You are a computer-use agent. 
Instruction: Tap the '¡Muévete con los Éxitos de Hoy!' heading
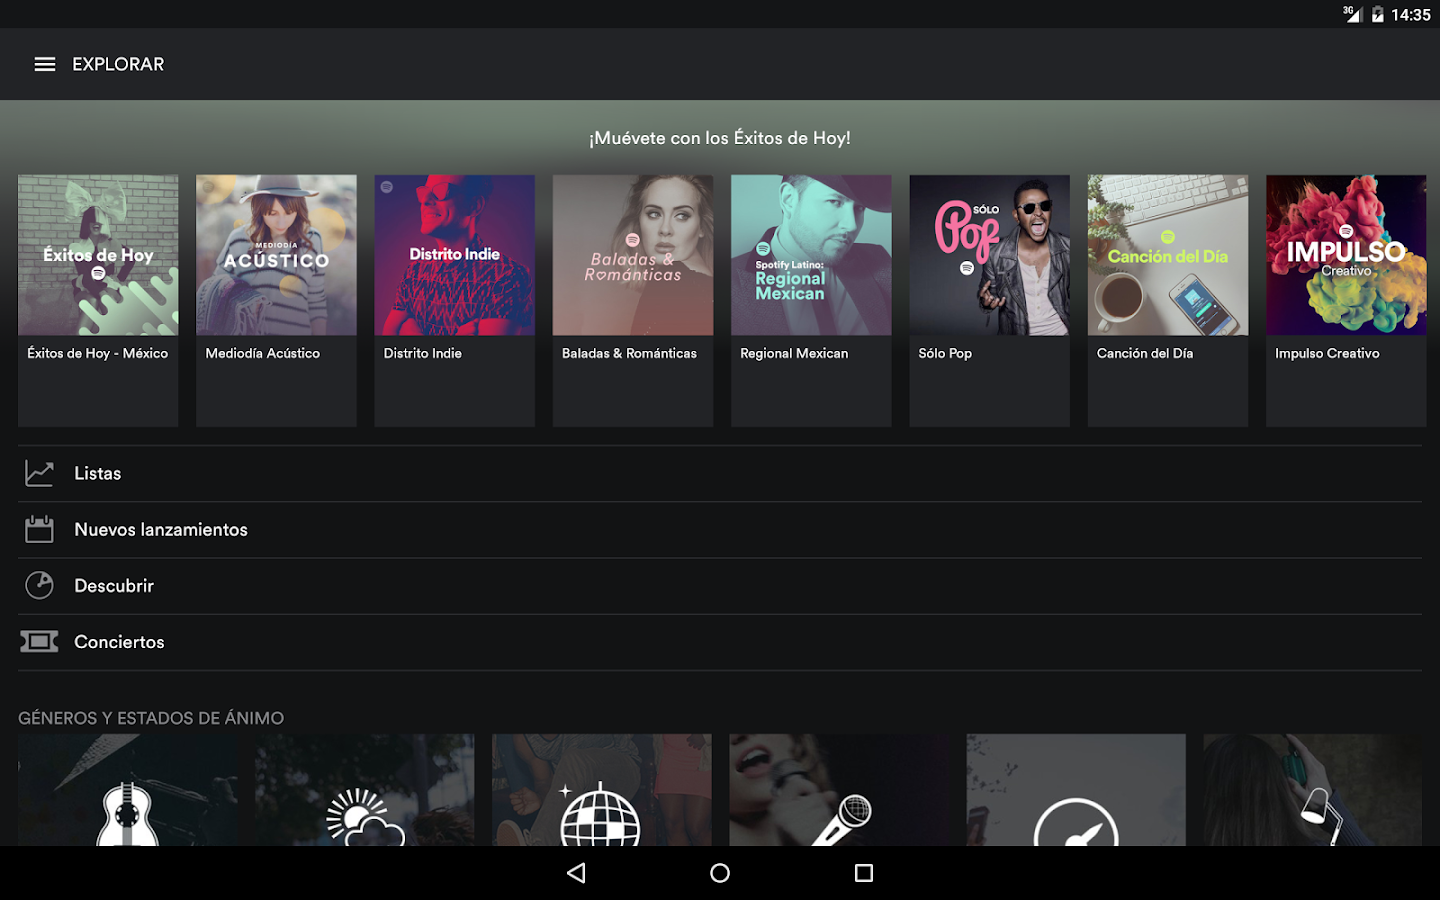coord(720,138)
